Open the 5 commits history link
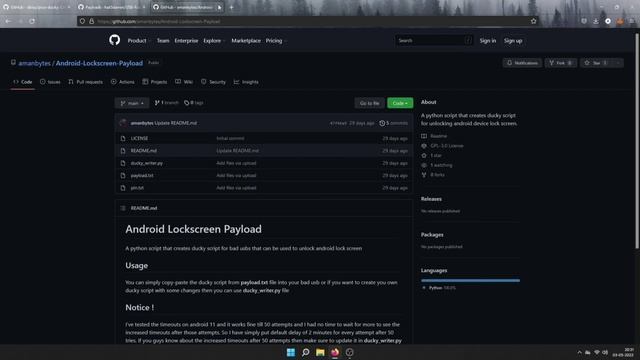 [393, 123]
